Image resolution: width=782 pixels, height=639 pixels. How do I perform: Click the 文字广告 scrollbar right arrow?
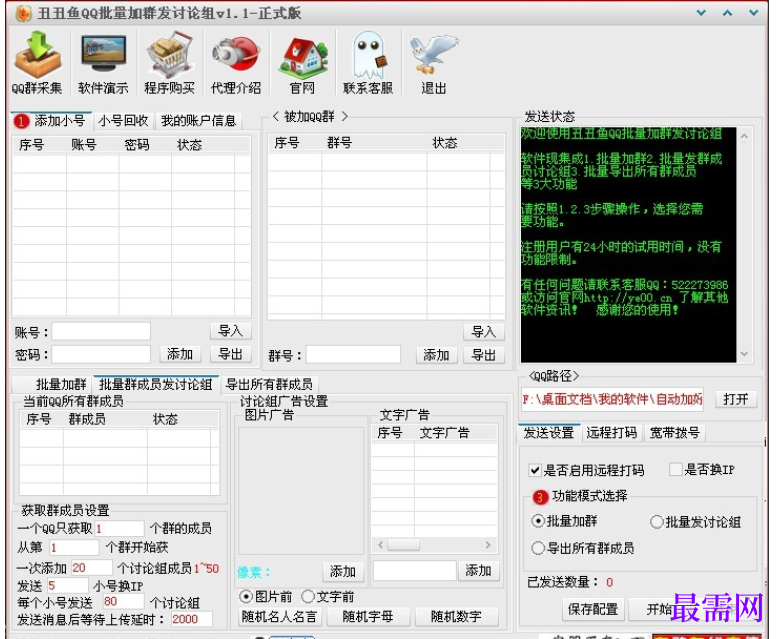coord(488,545)
